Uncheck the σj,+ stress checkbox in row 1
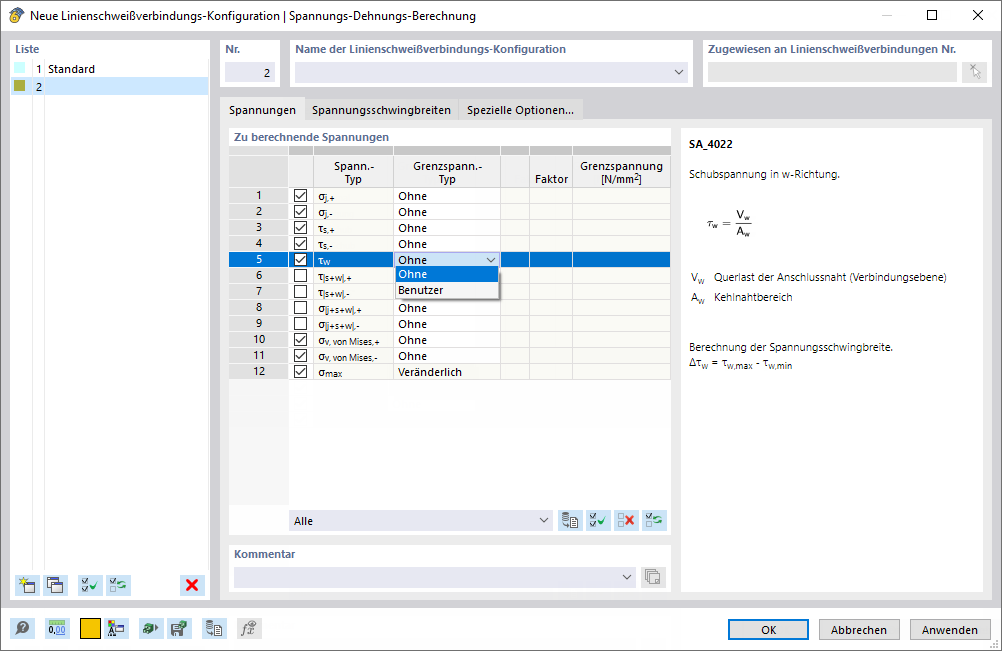This screenshot has height=651, width=1002. 300,195
